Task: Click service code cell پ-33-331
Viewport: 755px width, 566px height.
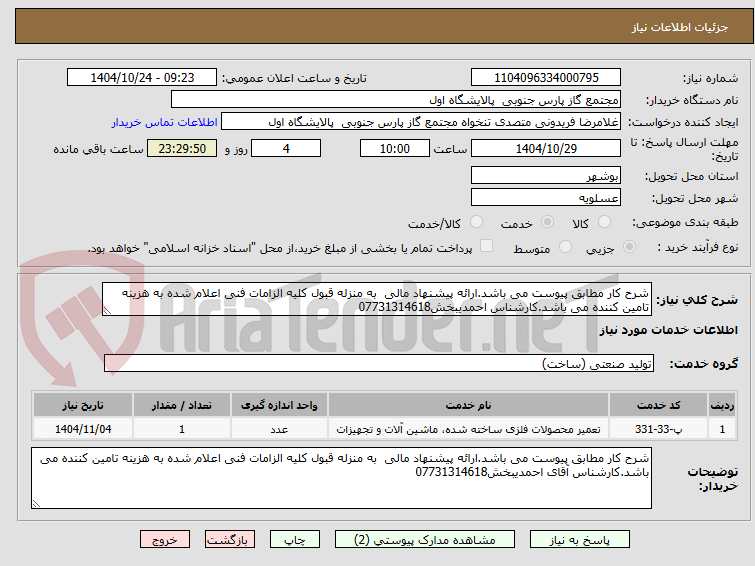Action: click(x=658, y=429)
